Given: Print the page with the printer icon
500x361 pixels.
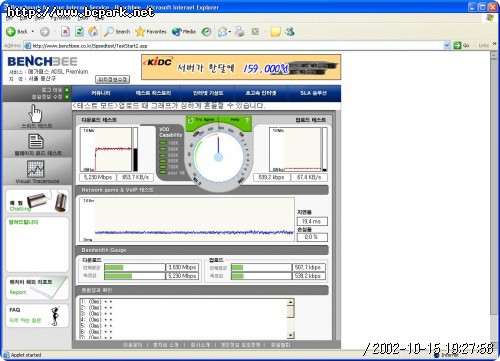Looking at the screenshot, I should tap(239, 32).
